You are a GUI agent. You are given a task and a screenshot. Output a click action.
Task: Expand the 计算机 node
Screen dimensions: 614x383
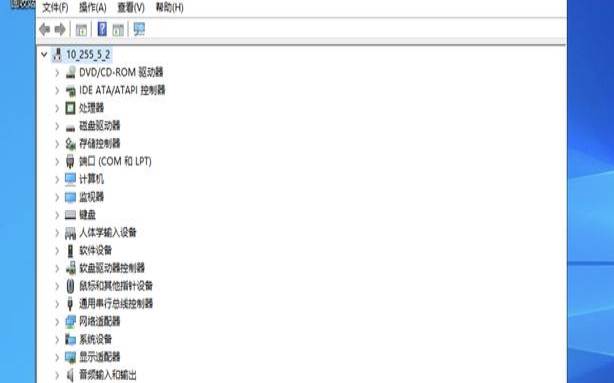(57, 179)
